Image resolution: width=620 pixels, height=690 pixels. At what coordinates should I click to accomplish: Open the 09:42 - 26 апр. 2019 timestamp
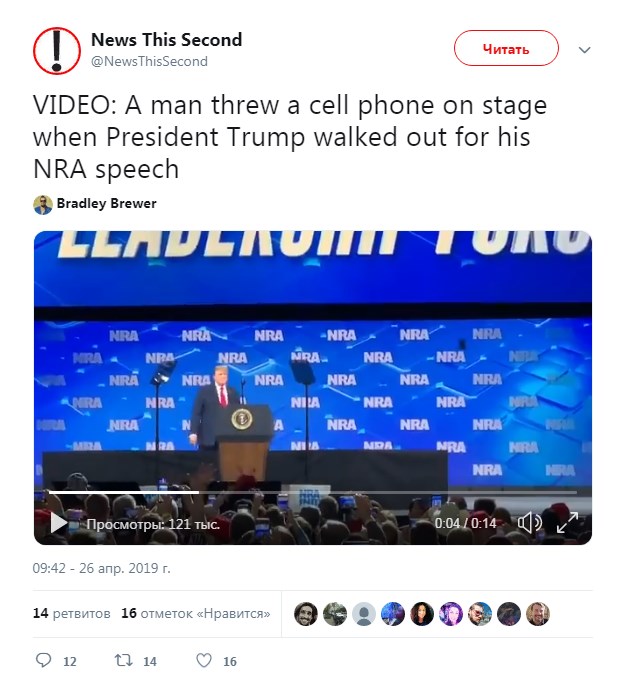[101, 568]
